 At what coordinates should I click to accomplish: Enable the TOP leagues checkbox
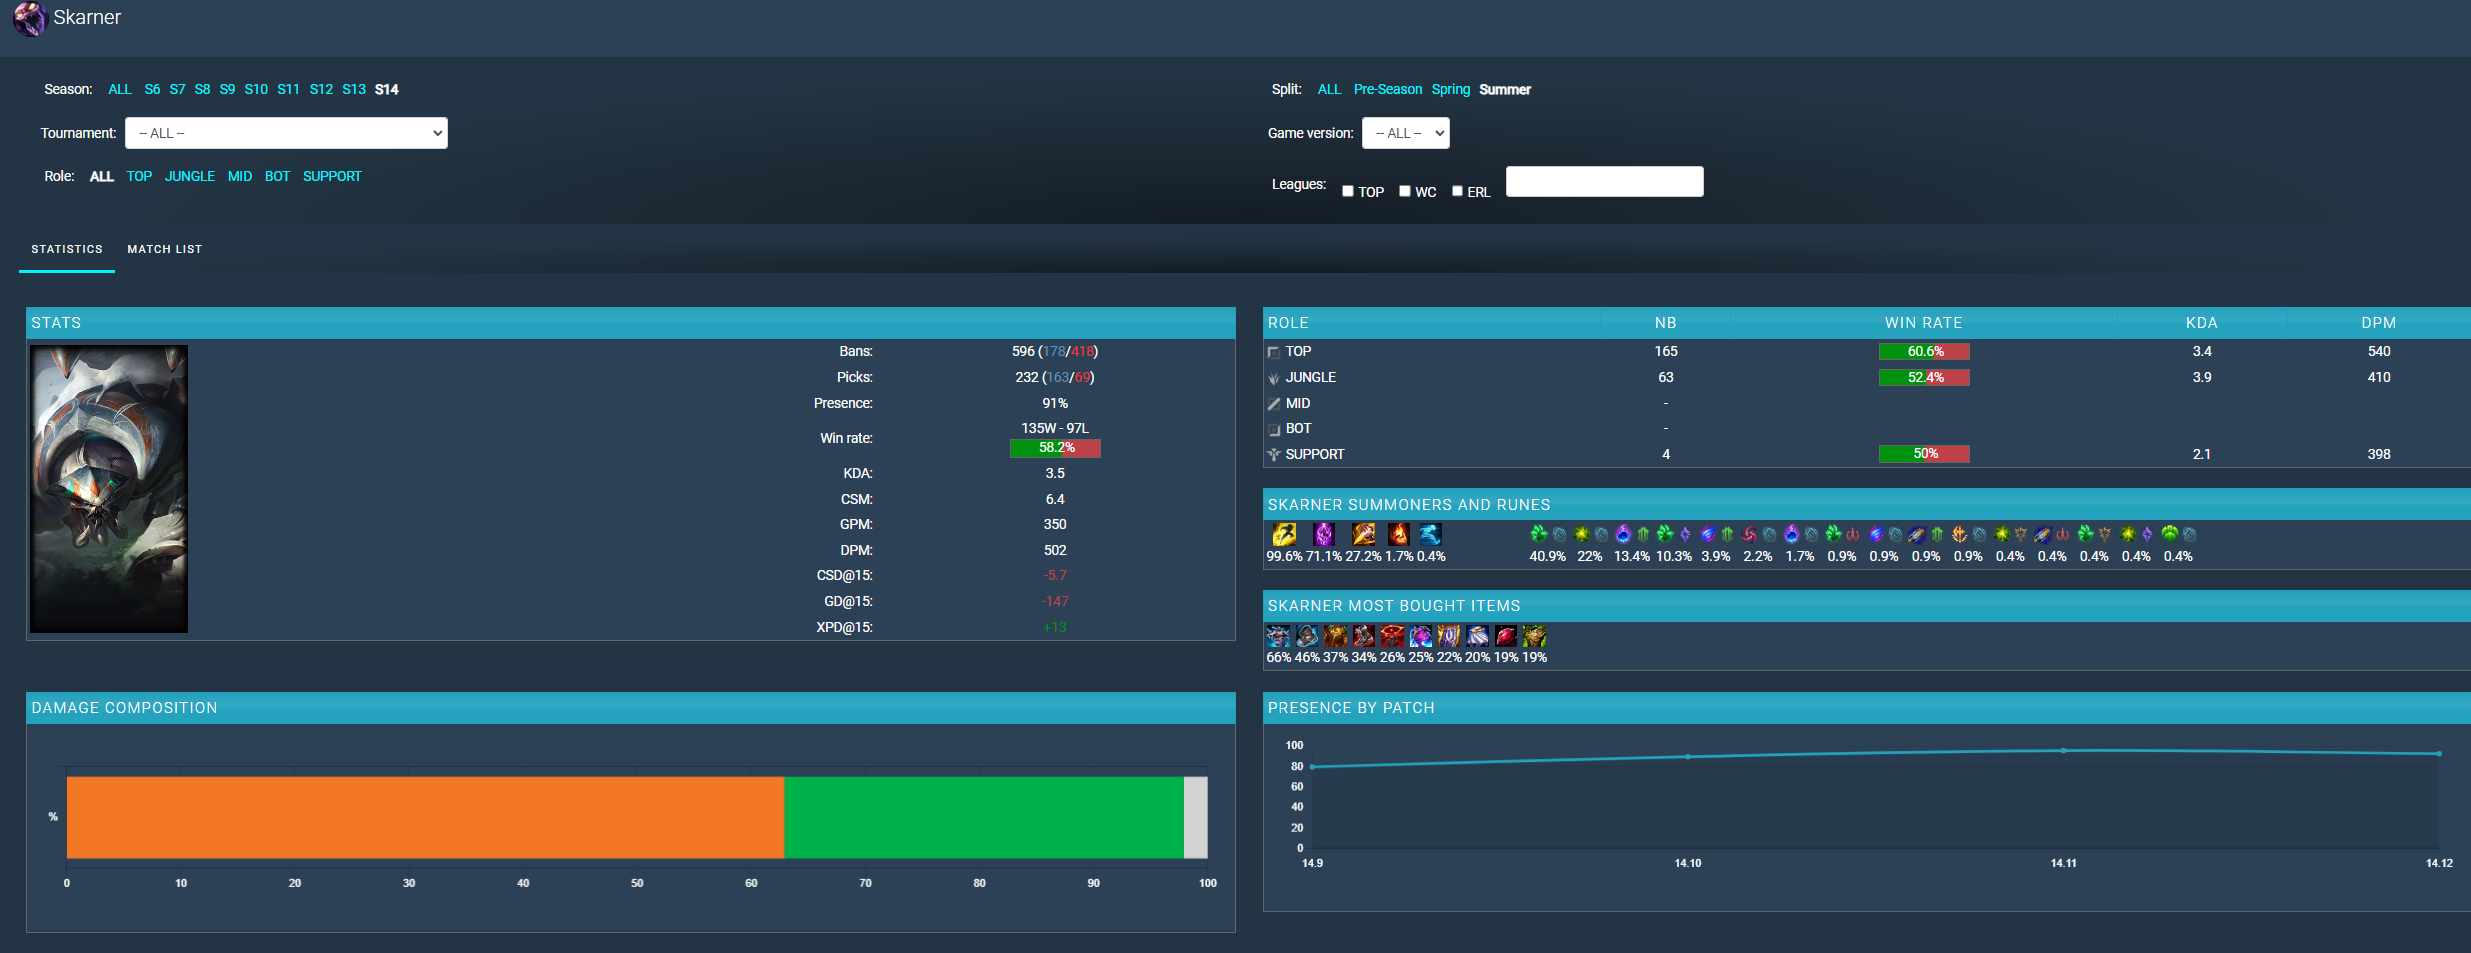point(1348,191)
